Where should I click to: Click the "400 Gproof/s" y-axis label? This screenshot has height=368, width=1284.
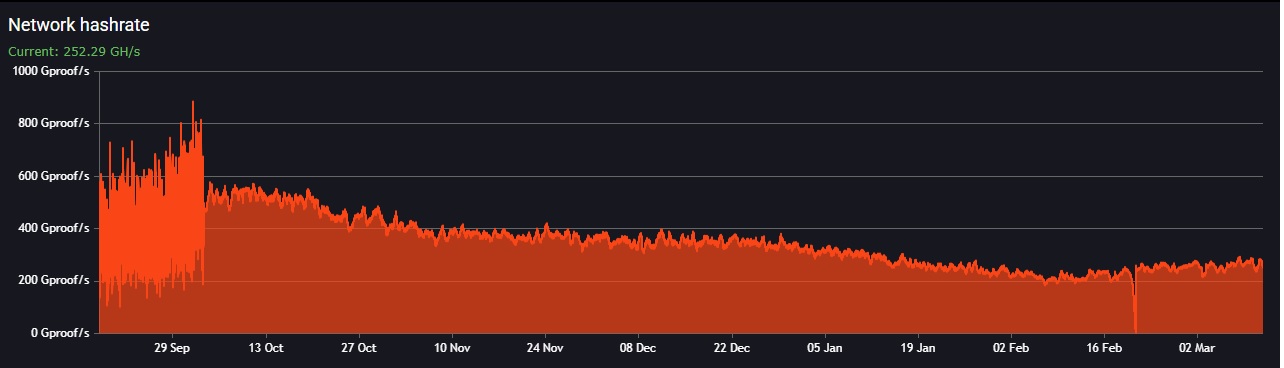(54, 228)
